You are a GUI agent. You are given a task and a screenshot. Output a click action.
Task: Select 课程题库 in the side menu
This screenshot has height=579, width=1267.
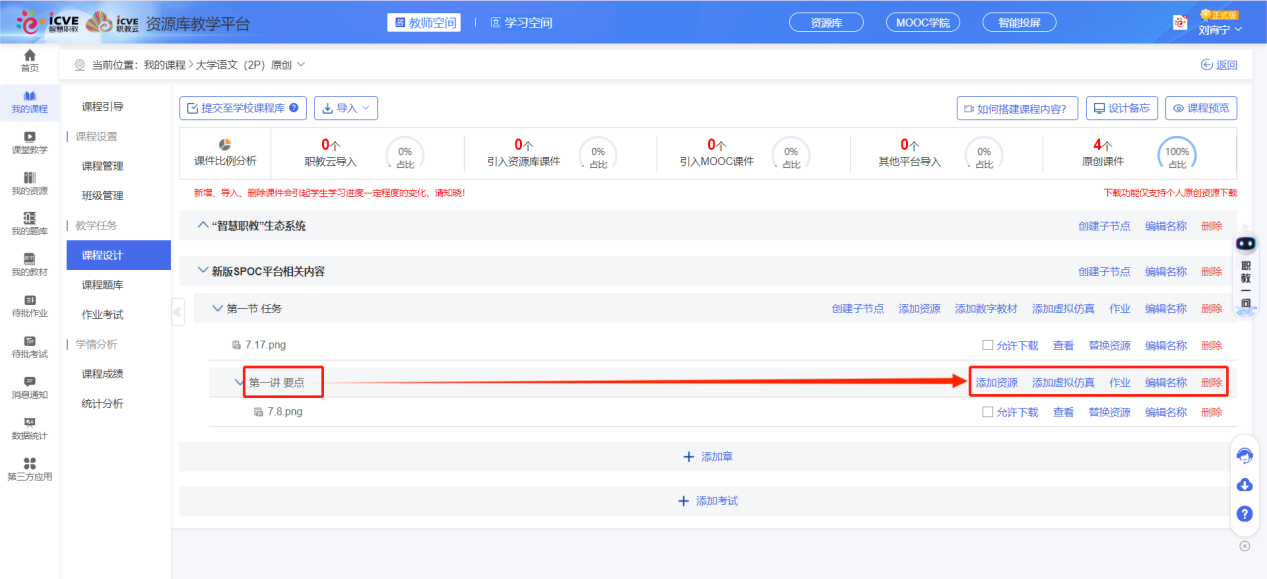pos(103,285)
